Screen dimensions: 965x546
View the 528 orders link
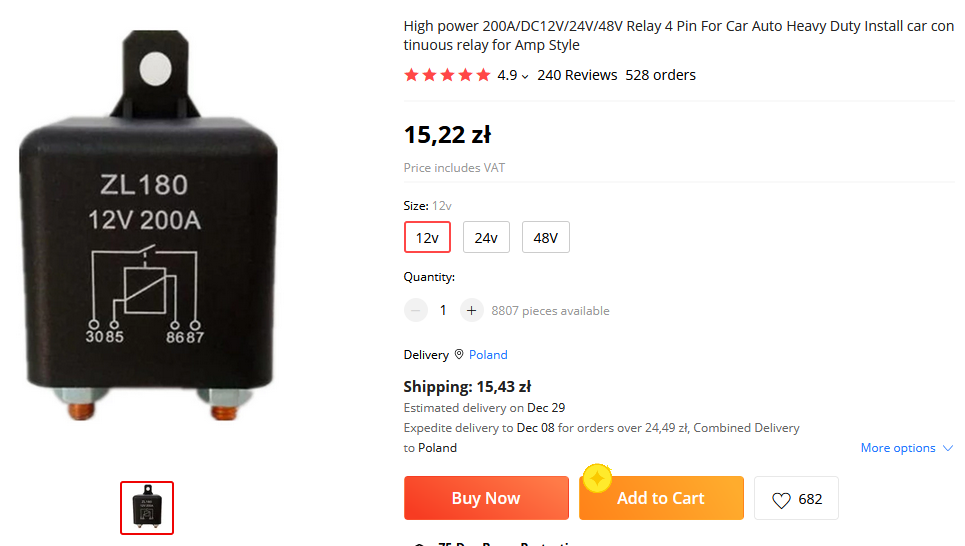[660, 75]
